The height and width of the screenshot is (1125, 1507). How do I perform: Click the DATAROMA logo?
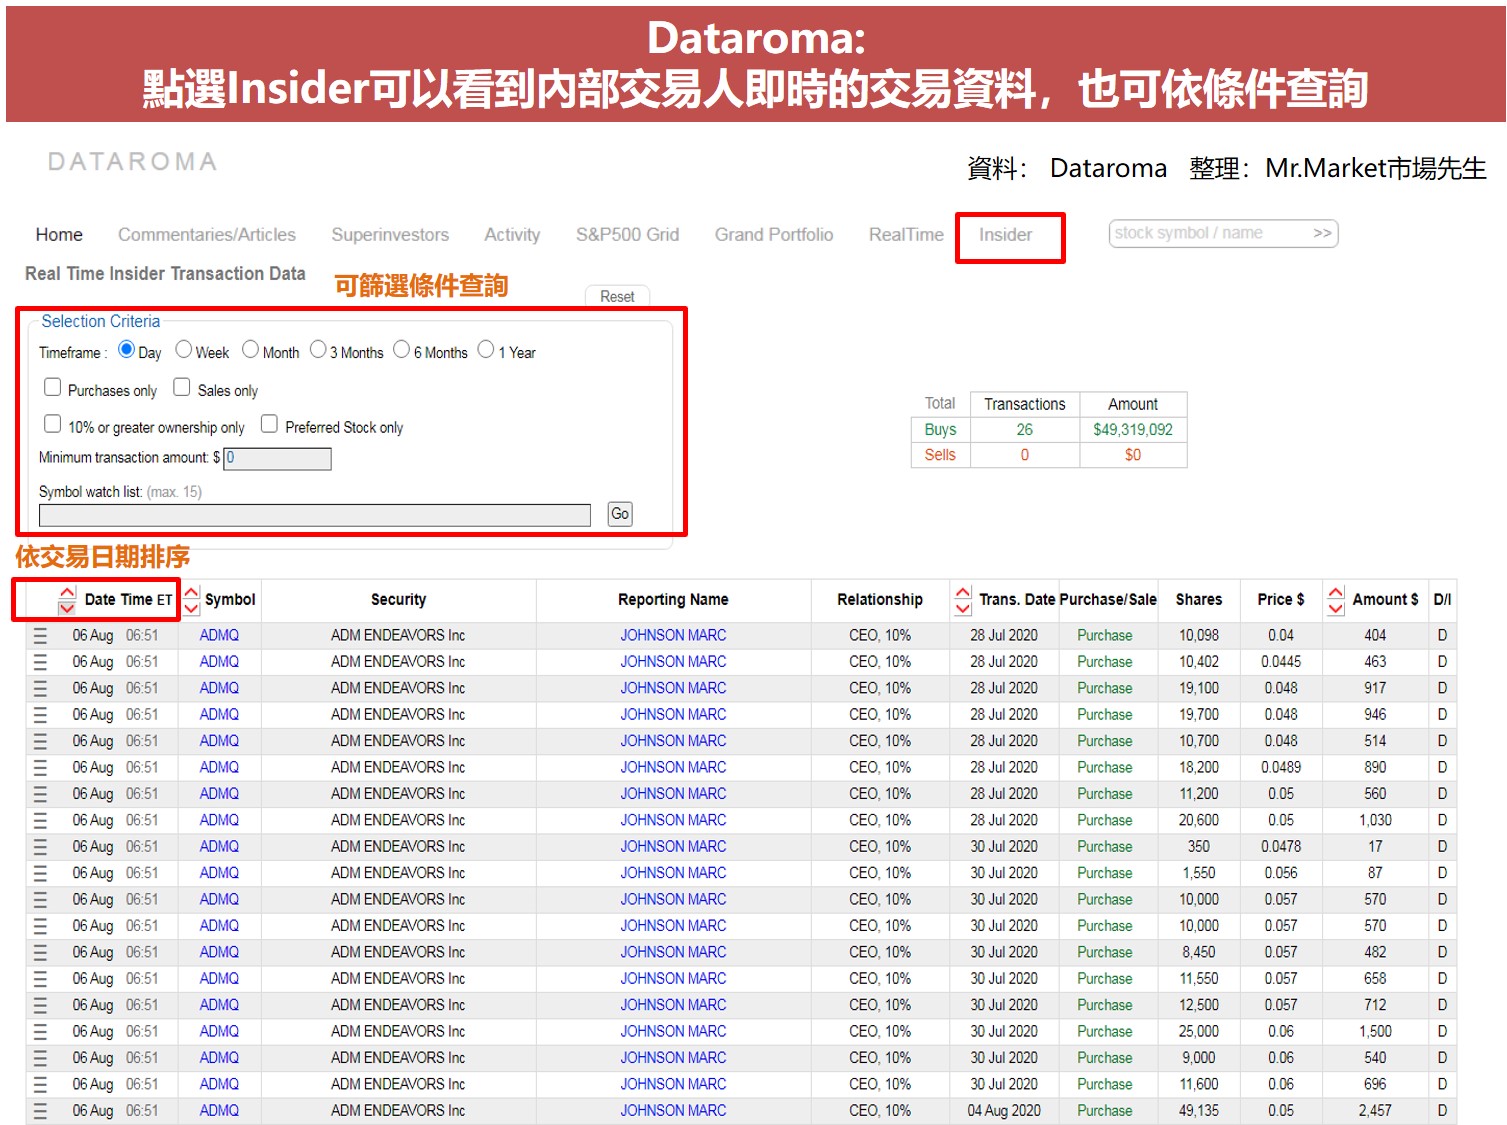[x=132, y=162]
